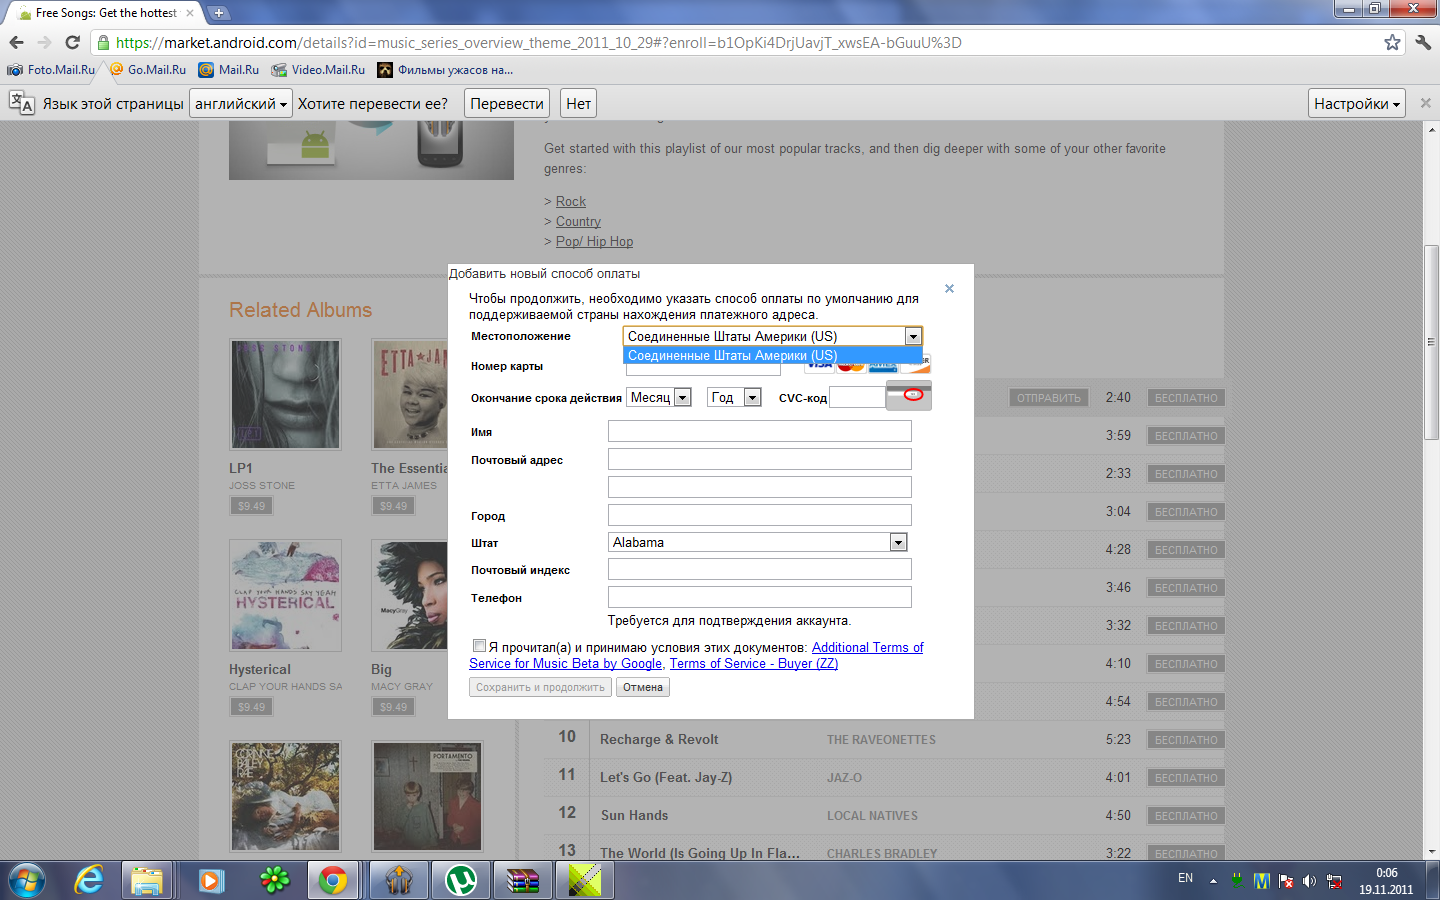Image resolution: width=1440 pixels, height=900 pixels.
Task: Focus the 'Имя' name field
Action: pyautogui.click(x=760, y=431)
